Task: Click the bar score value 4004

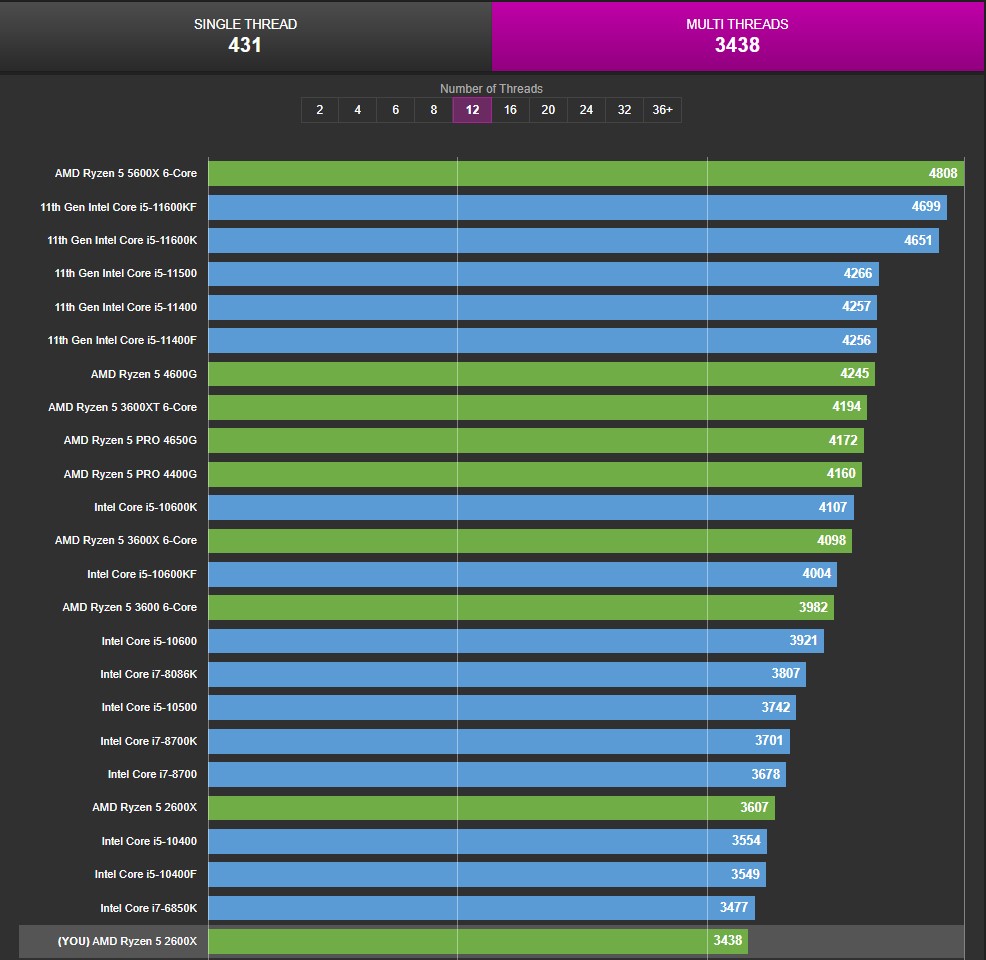Action: pyautogui.click(x=816, y=573)
